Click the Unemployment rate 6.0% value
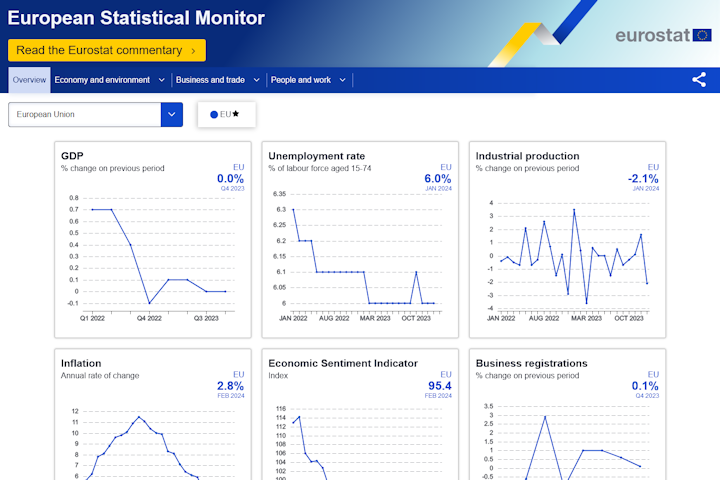 438,178
